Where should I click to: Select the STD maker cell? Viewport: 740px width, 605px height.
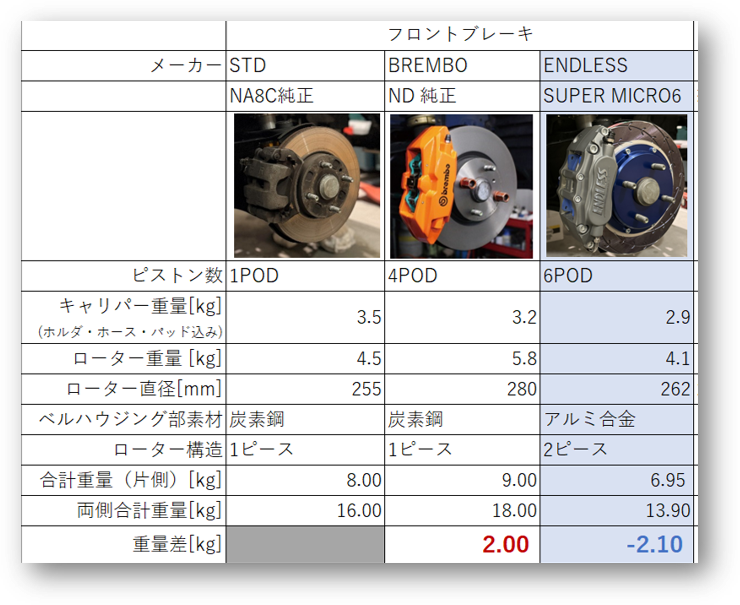pyautogui.click(x=305, y=66)
